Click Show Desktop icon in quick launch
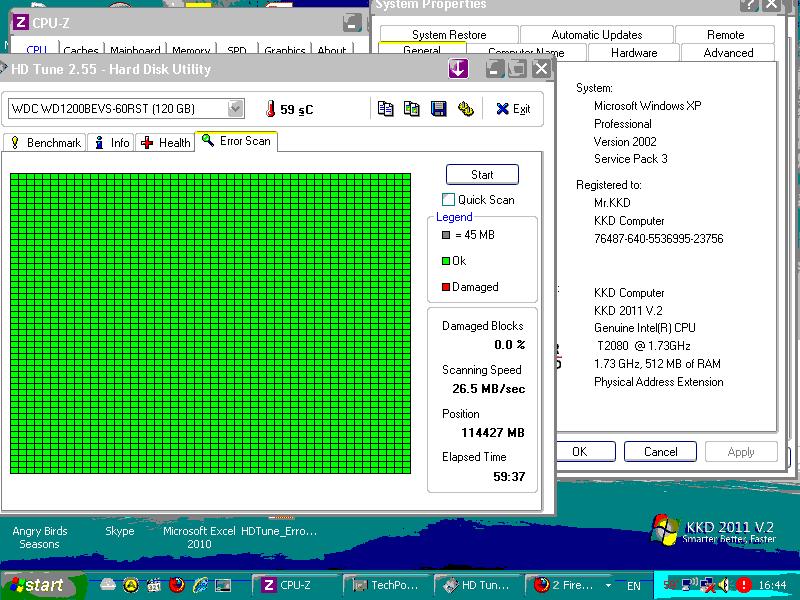The image size is (800, 600). click(x=222, y=585)
